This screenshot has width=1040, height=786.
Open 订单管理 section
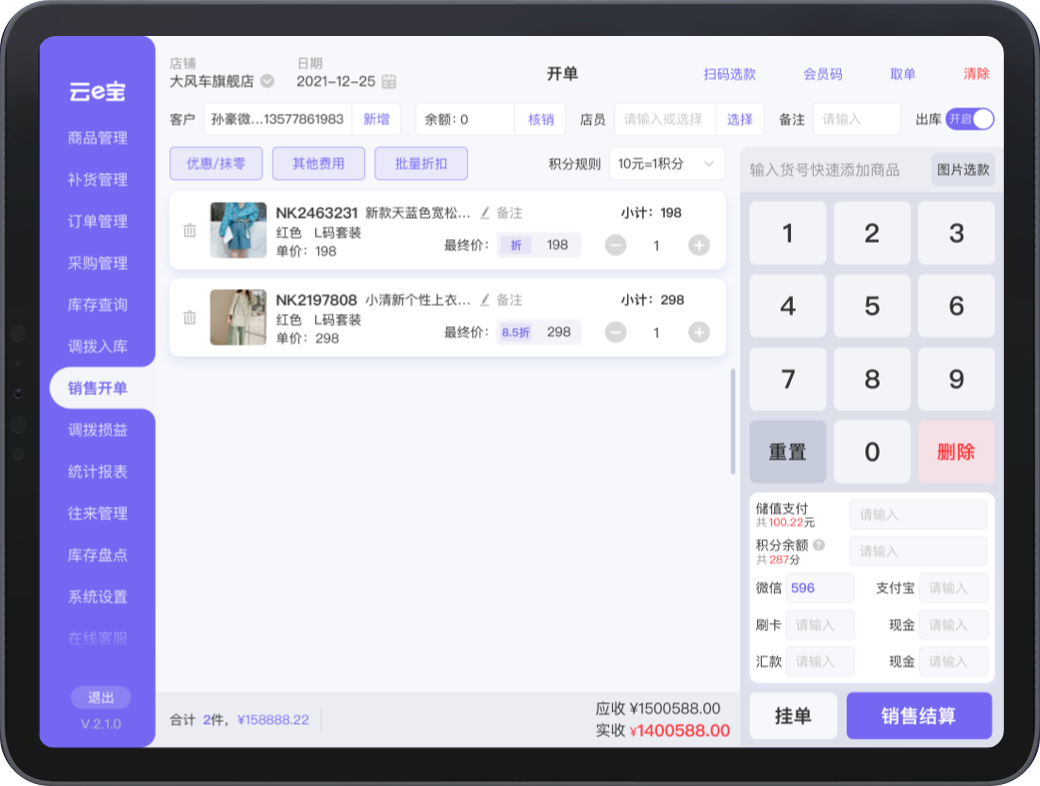[x=98, y=222]
